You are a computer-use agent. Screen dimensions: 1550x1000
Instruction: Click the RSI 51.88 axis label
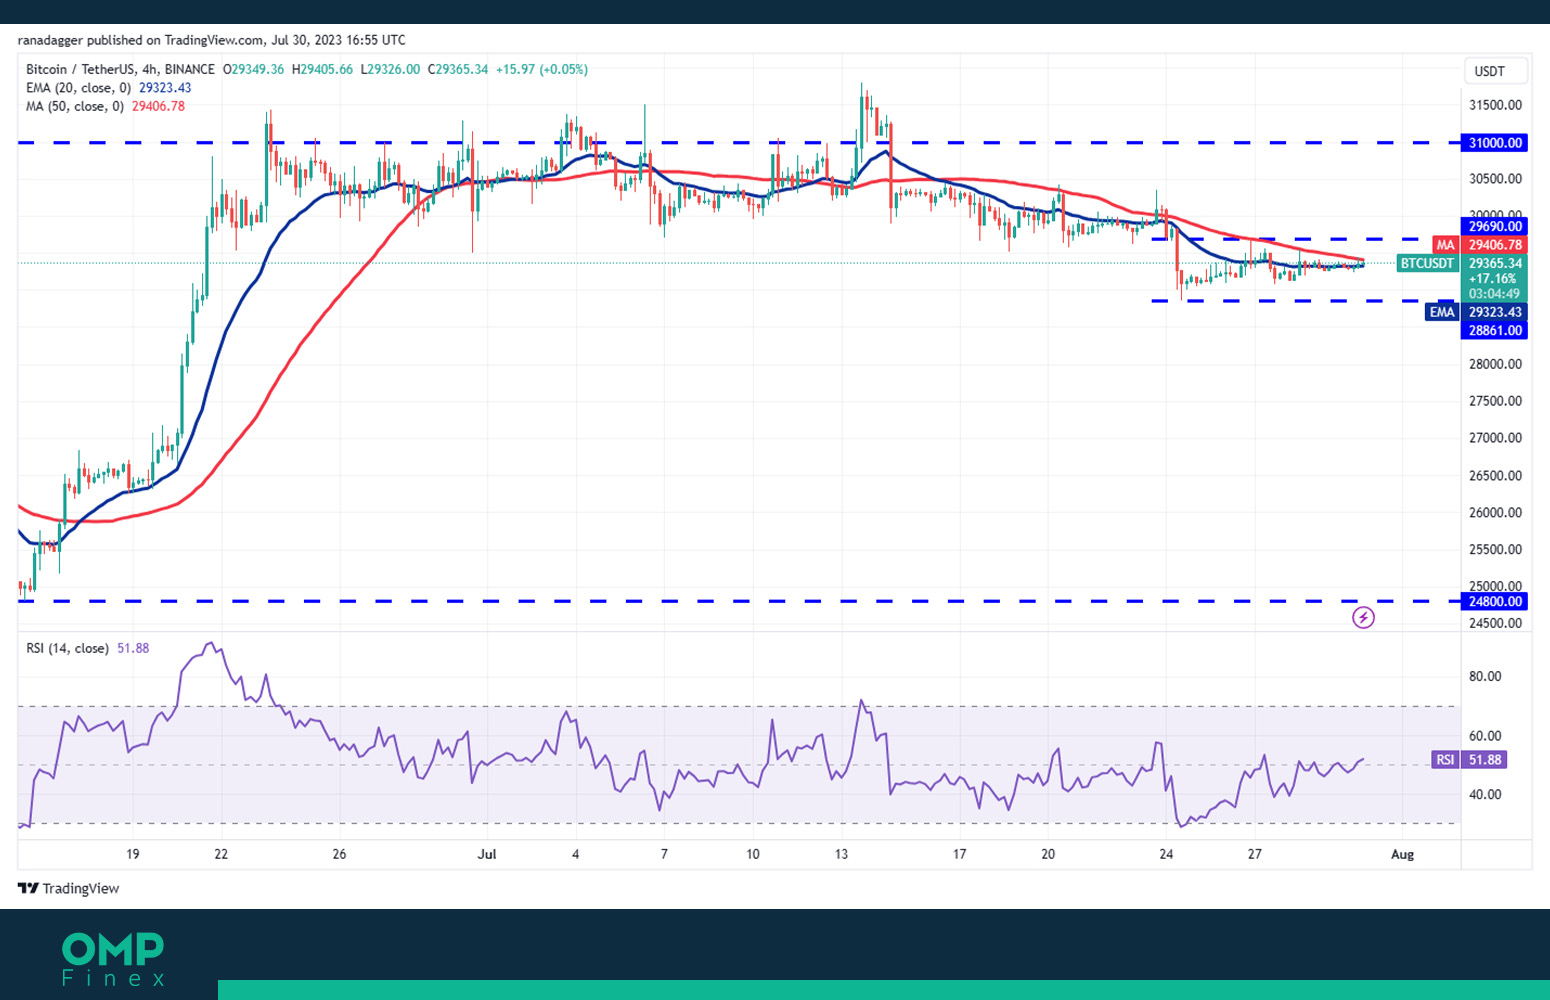tap(1469, 760)
